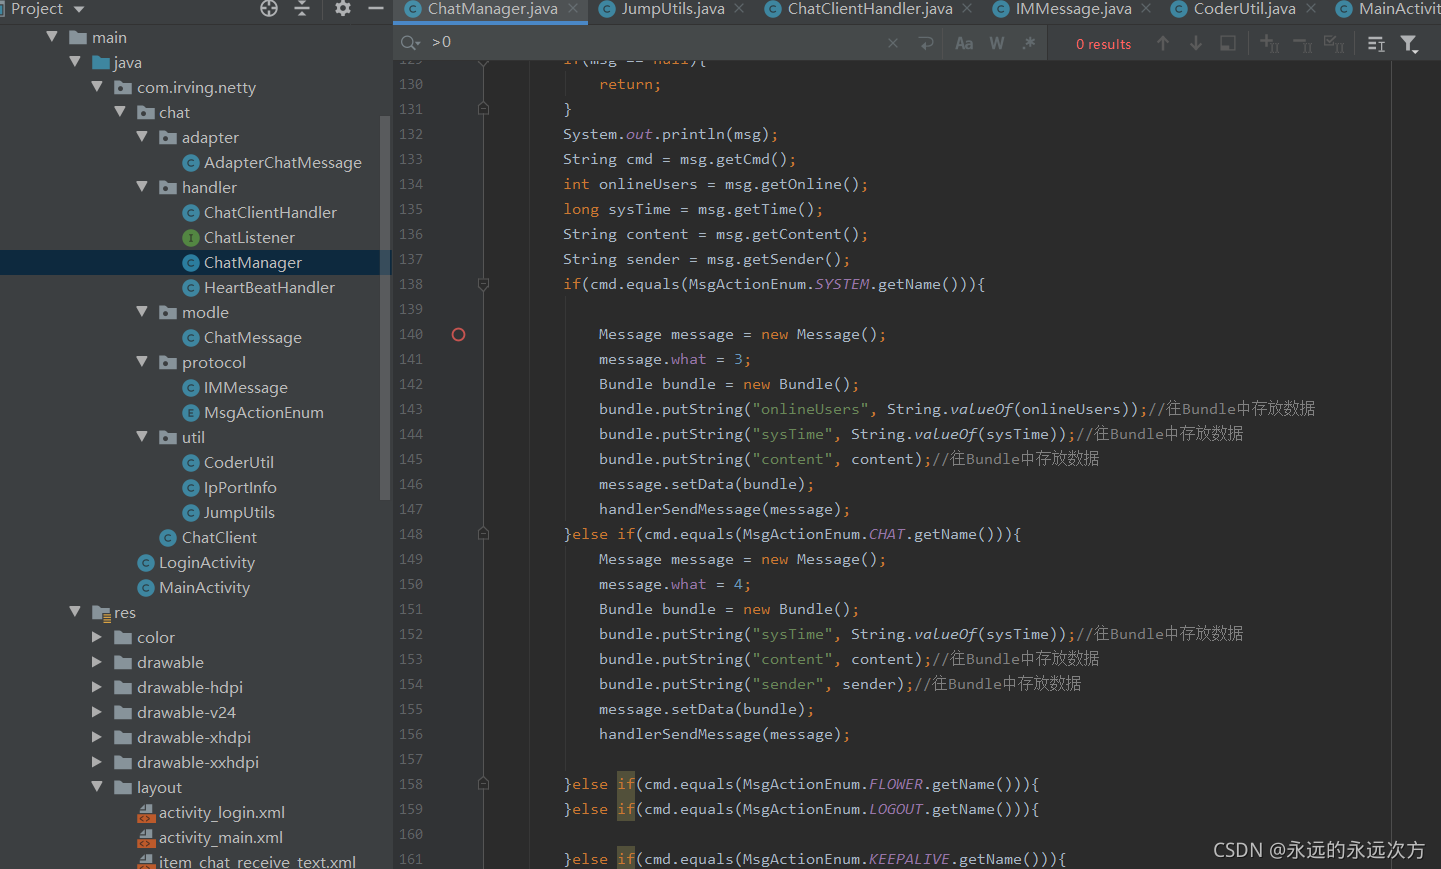Viewport: 1441px width, 869px height.
Task: Collapse all nodes via Project panel icon
Action: click(x=302, y=8)
